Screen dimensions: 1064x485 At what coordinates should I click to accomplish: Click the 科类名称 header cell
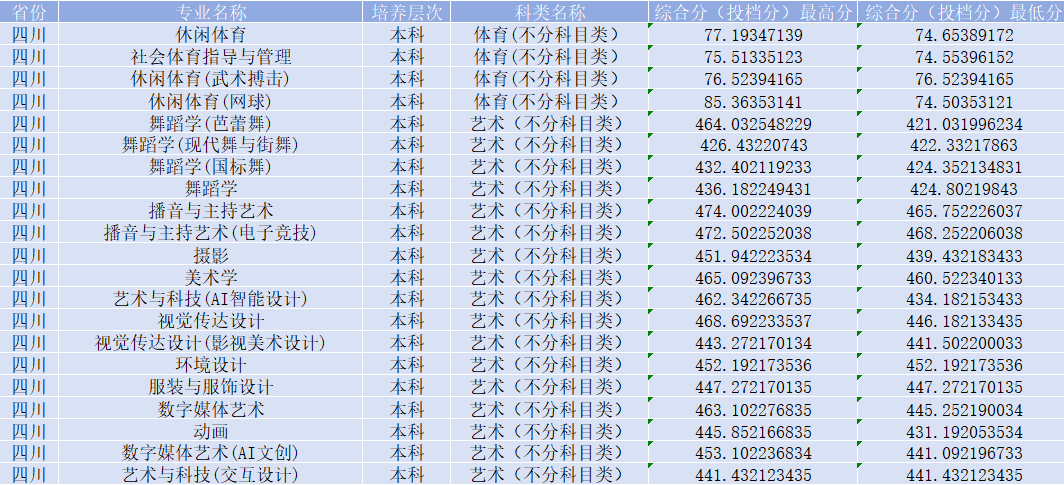549,12
